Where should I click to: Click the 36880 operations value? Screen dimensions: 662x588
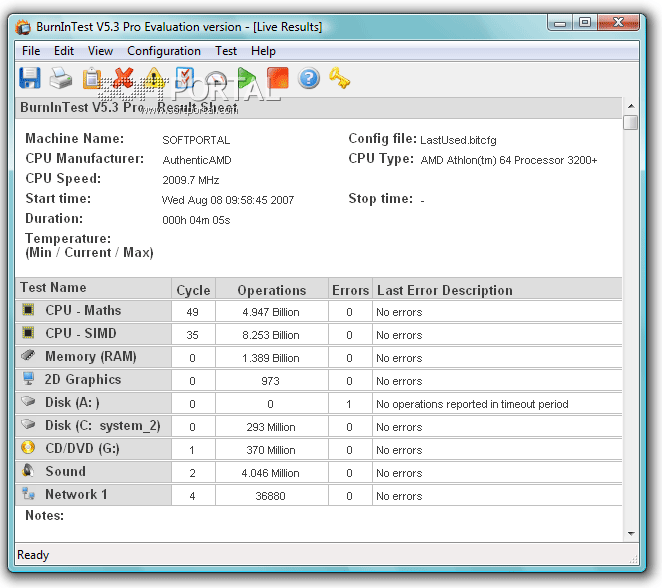coord(270,496)
